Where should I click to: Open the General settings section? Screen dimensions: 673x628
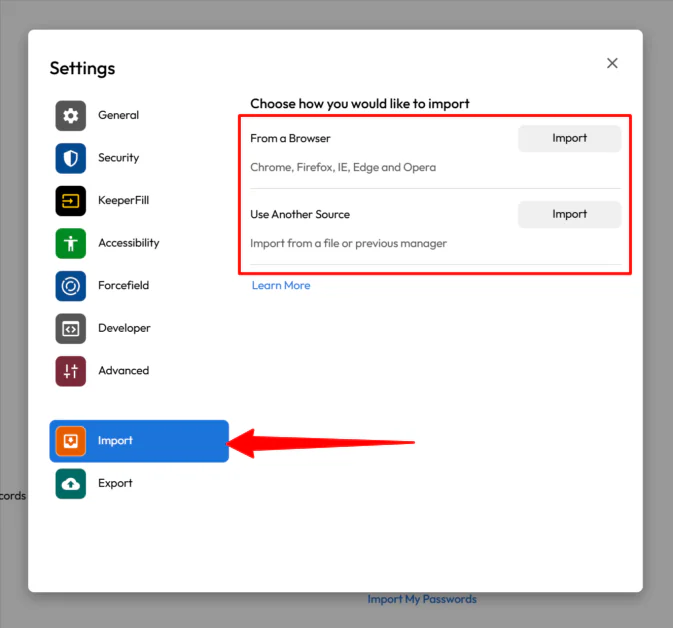coord(139,115)
